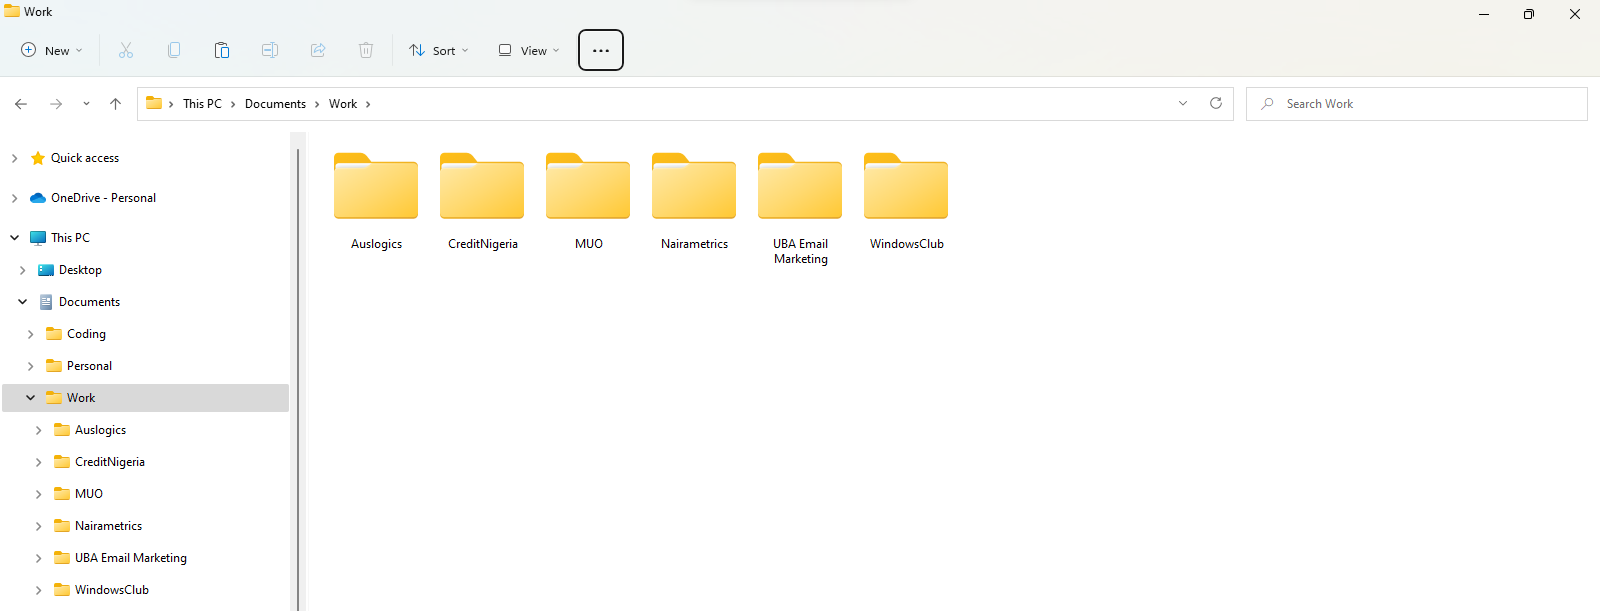The height and width of the screenshot is (611, 1600).
Task: Select the CreditNigeria folder icon in main pane
Action: (482, 186)
